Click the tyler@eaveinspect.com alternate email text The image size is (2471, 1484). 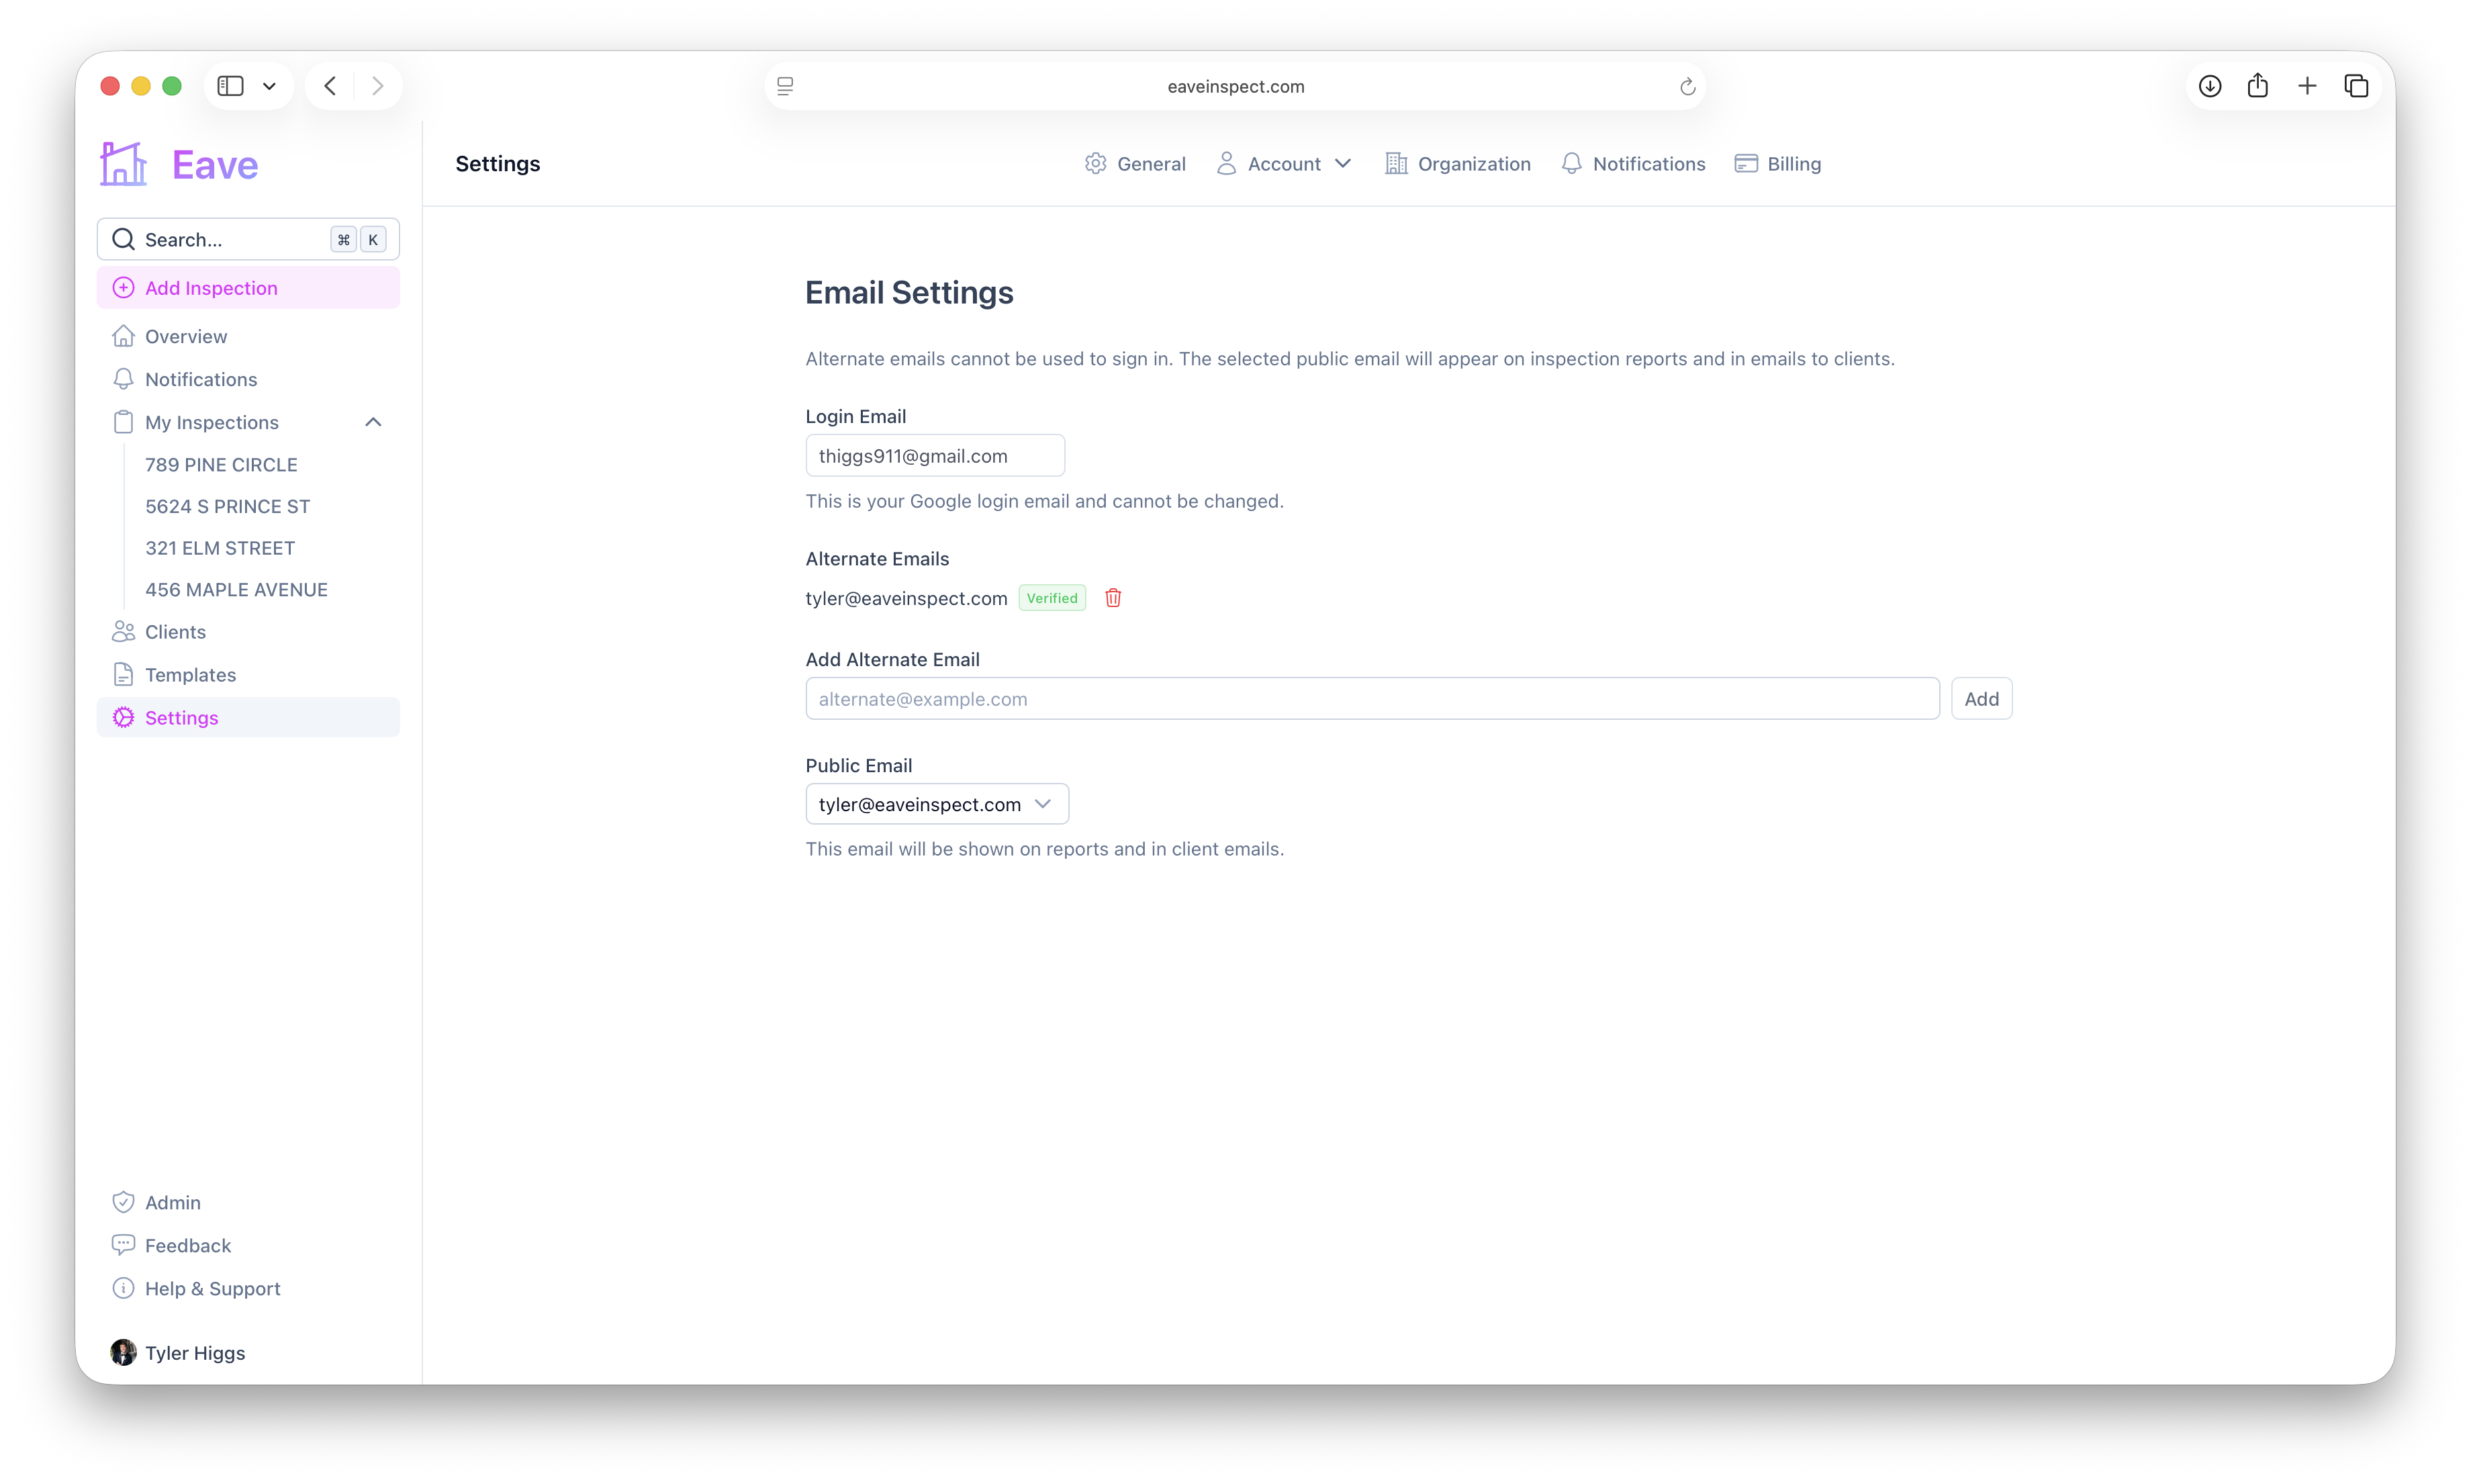coord(906,598)
